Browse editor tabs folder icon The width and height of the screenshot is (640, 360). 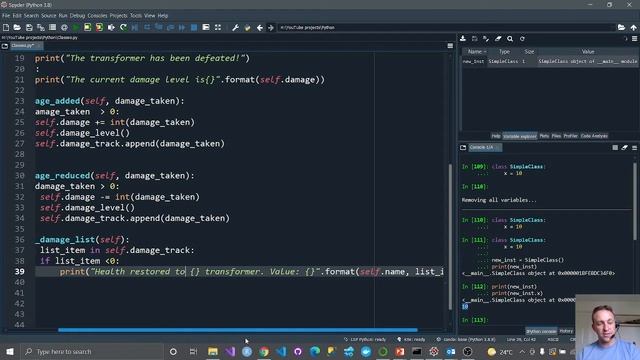(x=5, y=46)
